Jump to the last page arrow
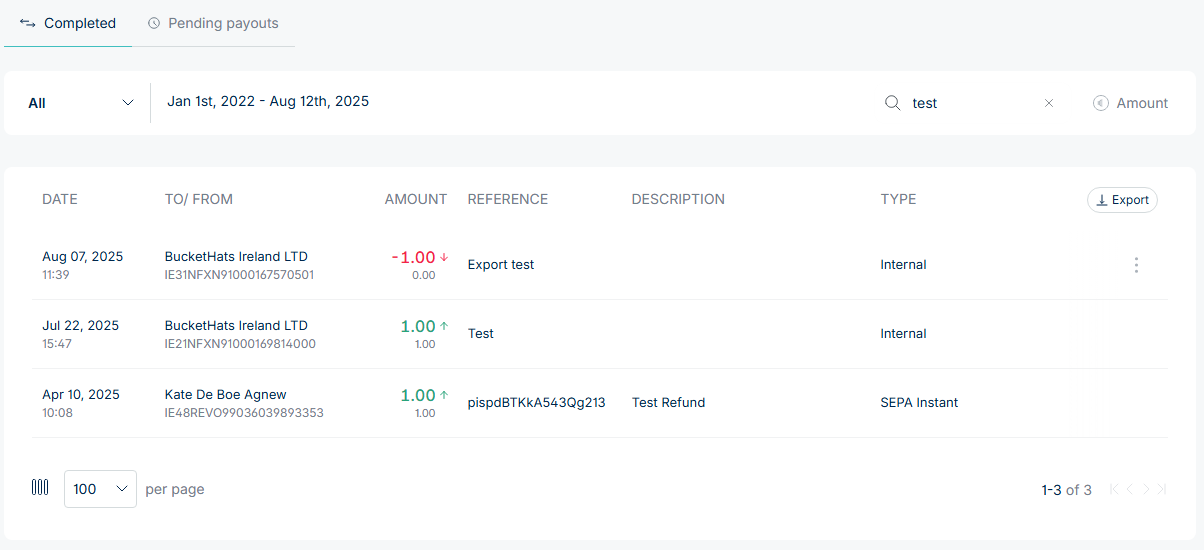1204x550 pixels. [1161, 489]
